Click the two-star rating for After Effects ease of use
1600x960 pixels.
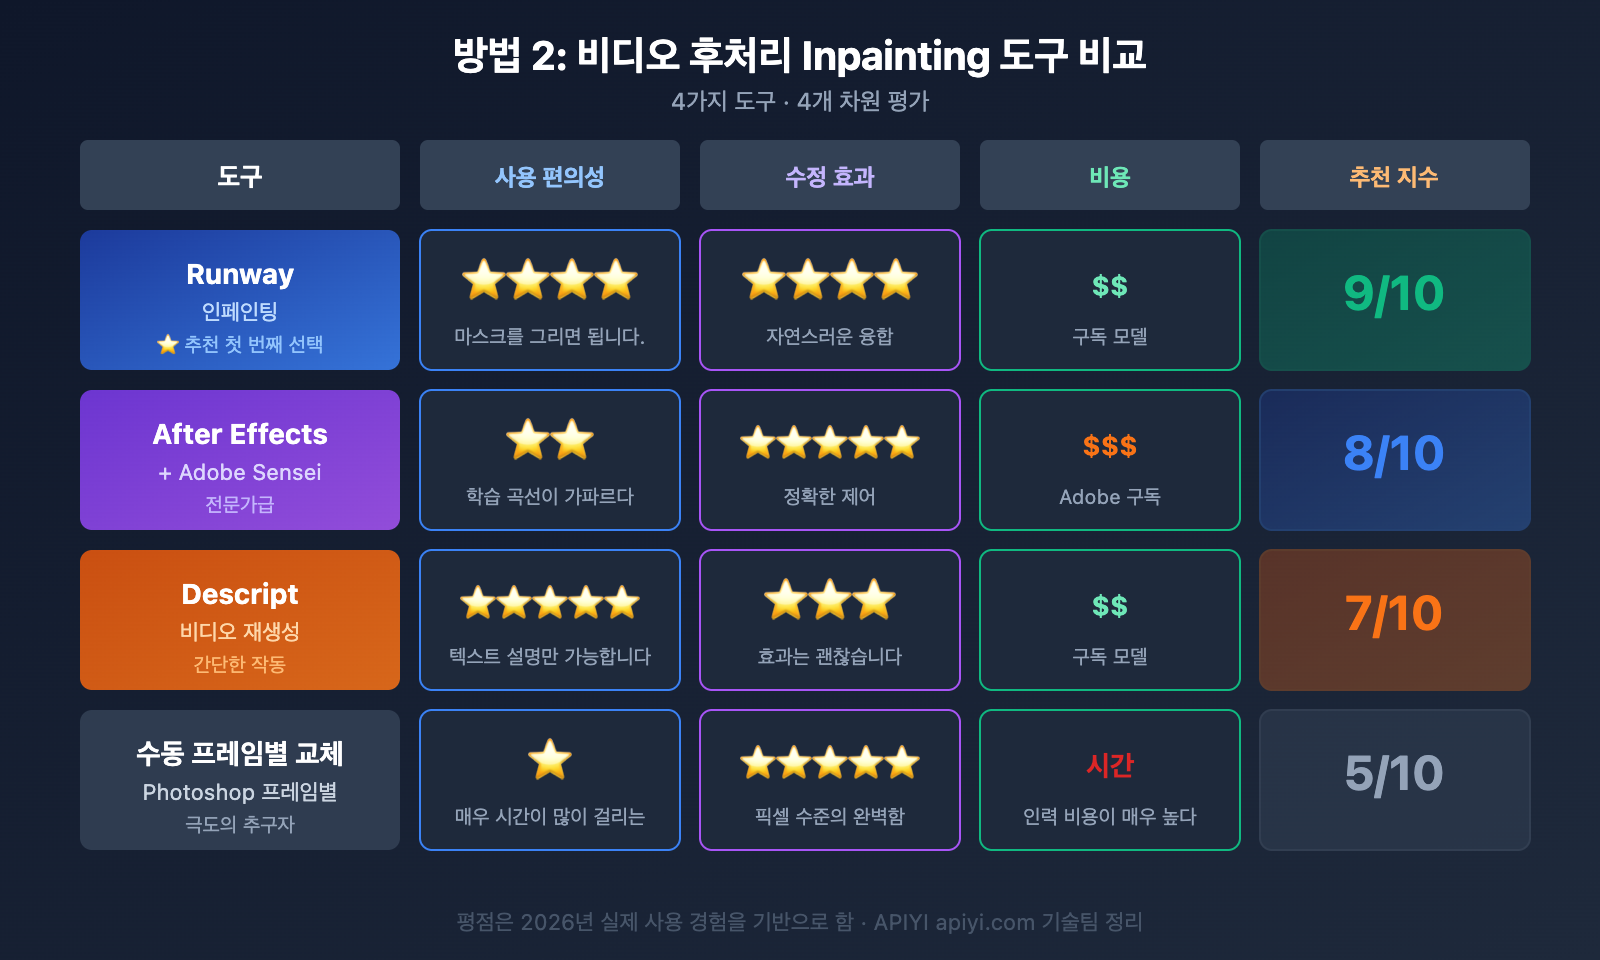[x=550, y=440]
